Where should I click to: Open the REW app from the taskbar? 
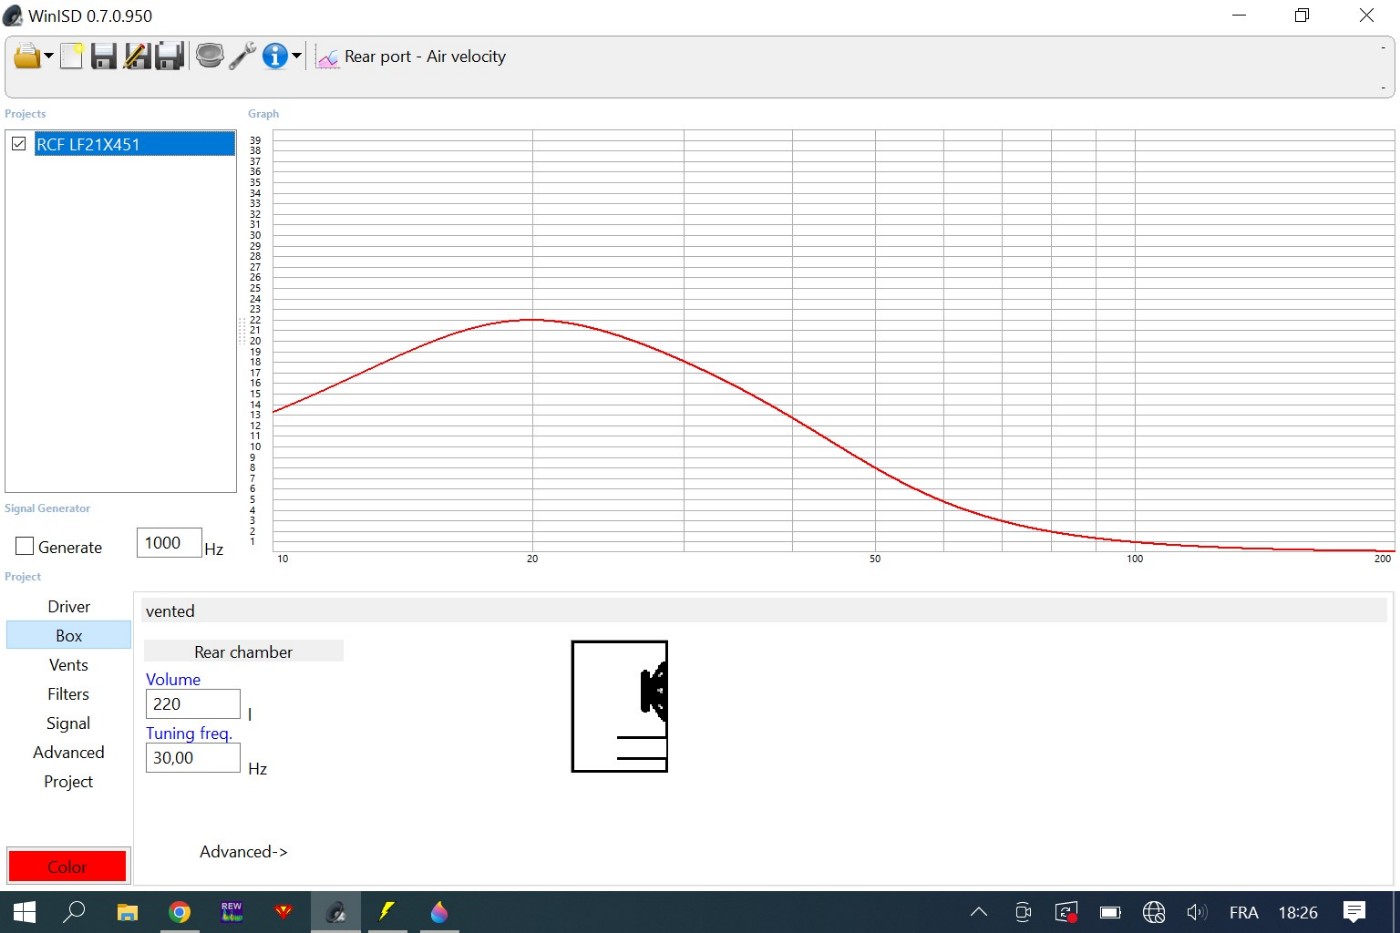tap(232, 912)
